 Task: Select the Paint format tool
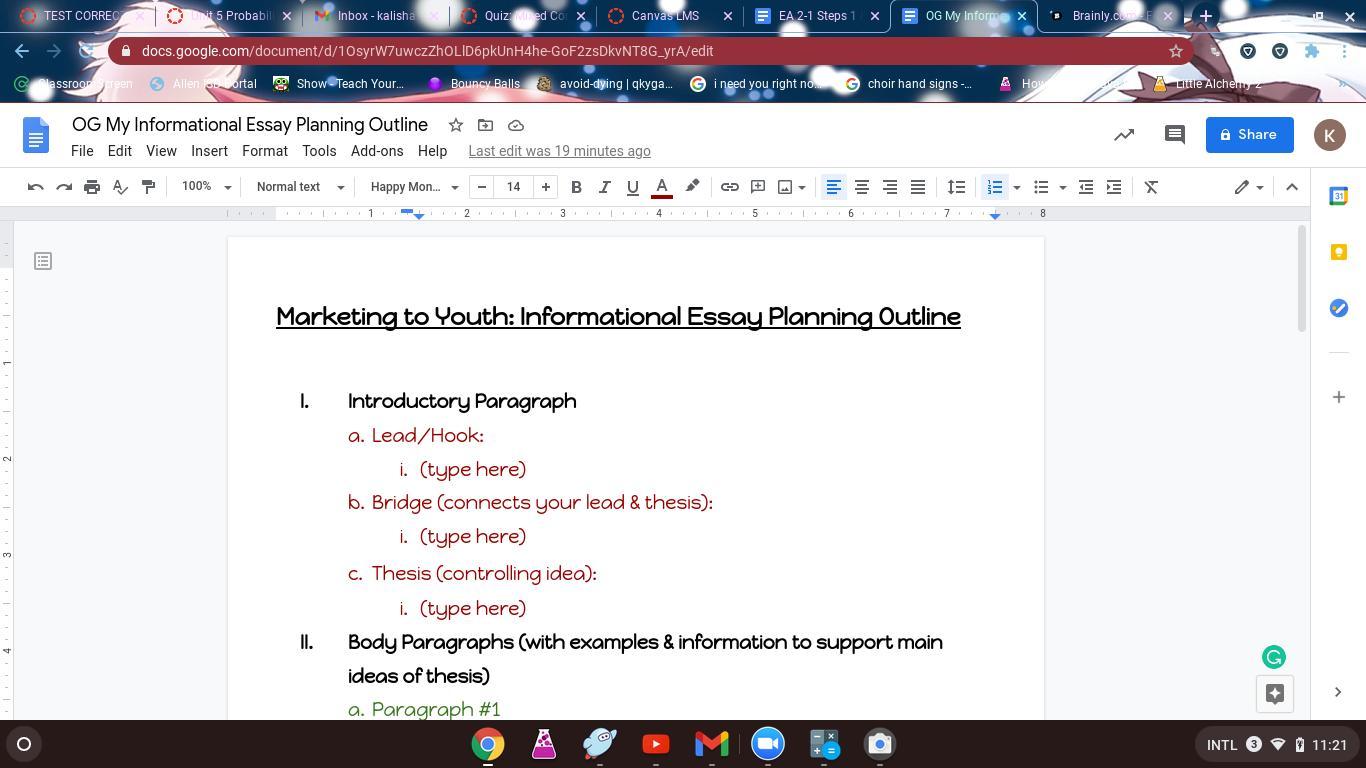coord(148,187)
